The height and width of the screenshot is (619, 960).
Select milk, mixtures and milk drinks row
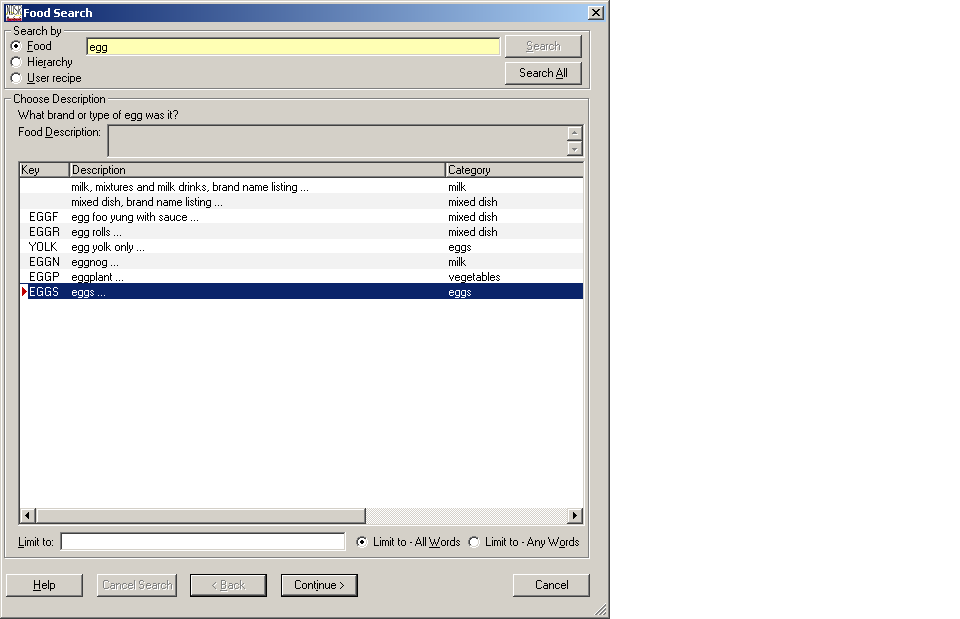pyautogui.click(x=301, y=187)
